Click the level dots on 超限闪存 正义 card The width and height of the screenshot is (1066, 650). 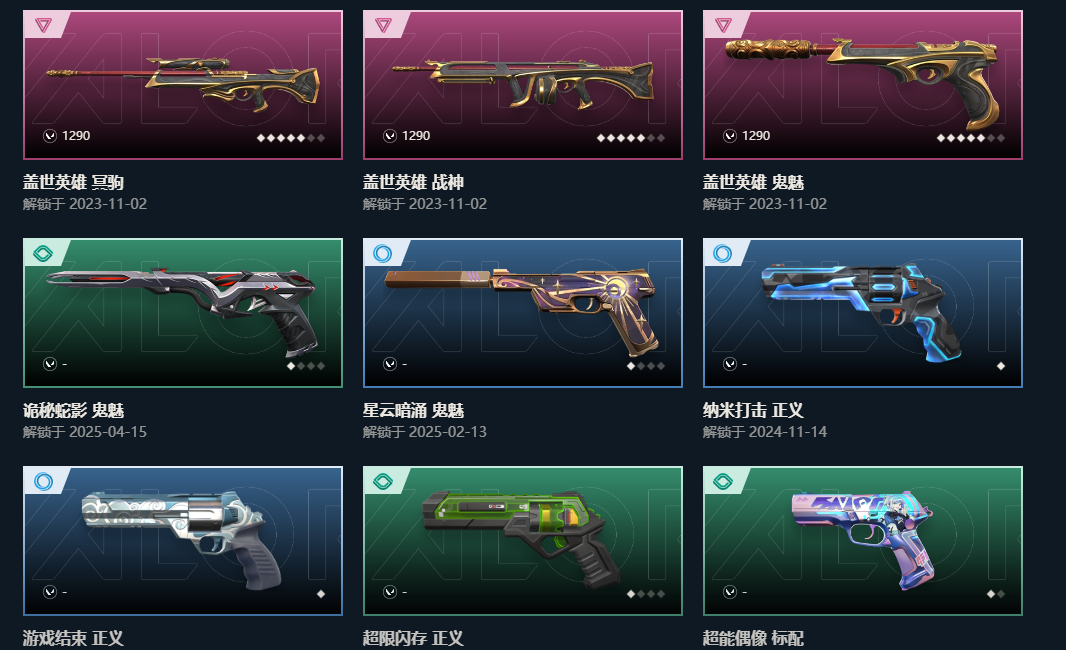646,594
